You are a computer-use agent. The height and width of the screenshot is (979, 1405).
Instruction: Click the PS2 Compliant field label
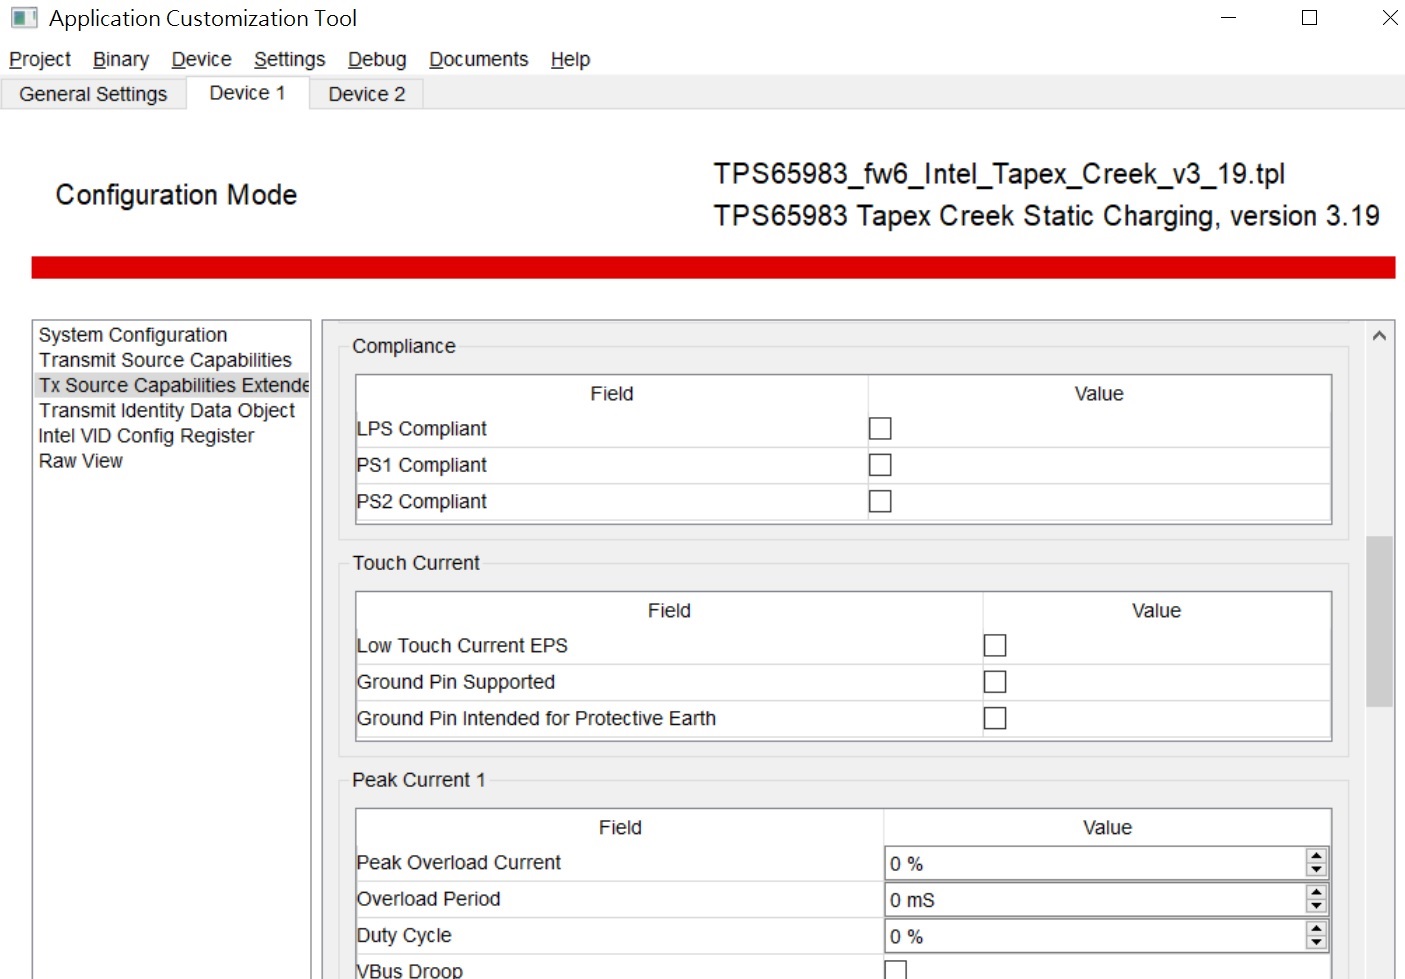(422, 501)
